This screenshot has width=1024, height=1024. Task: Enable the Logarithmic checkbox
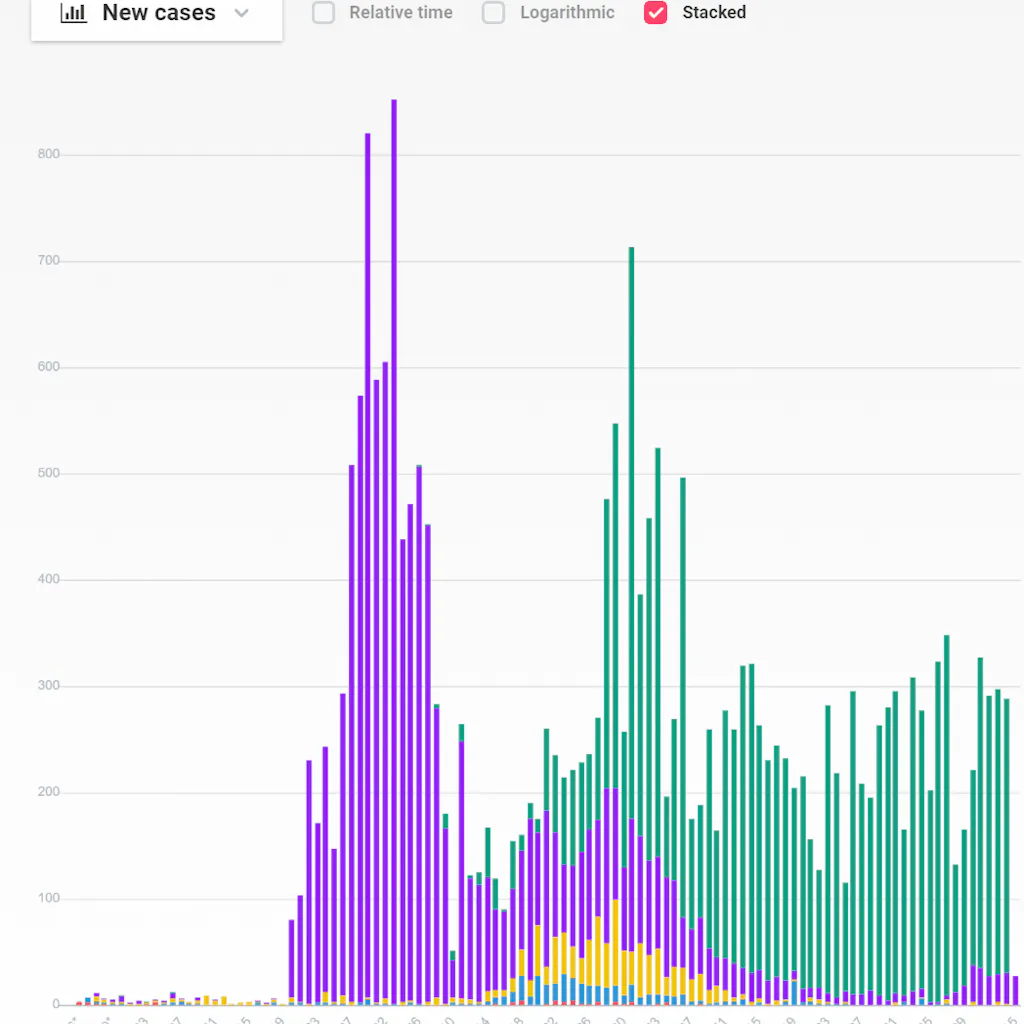click(493, 12)
